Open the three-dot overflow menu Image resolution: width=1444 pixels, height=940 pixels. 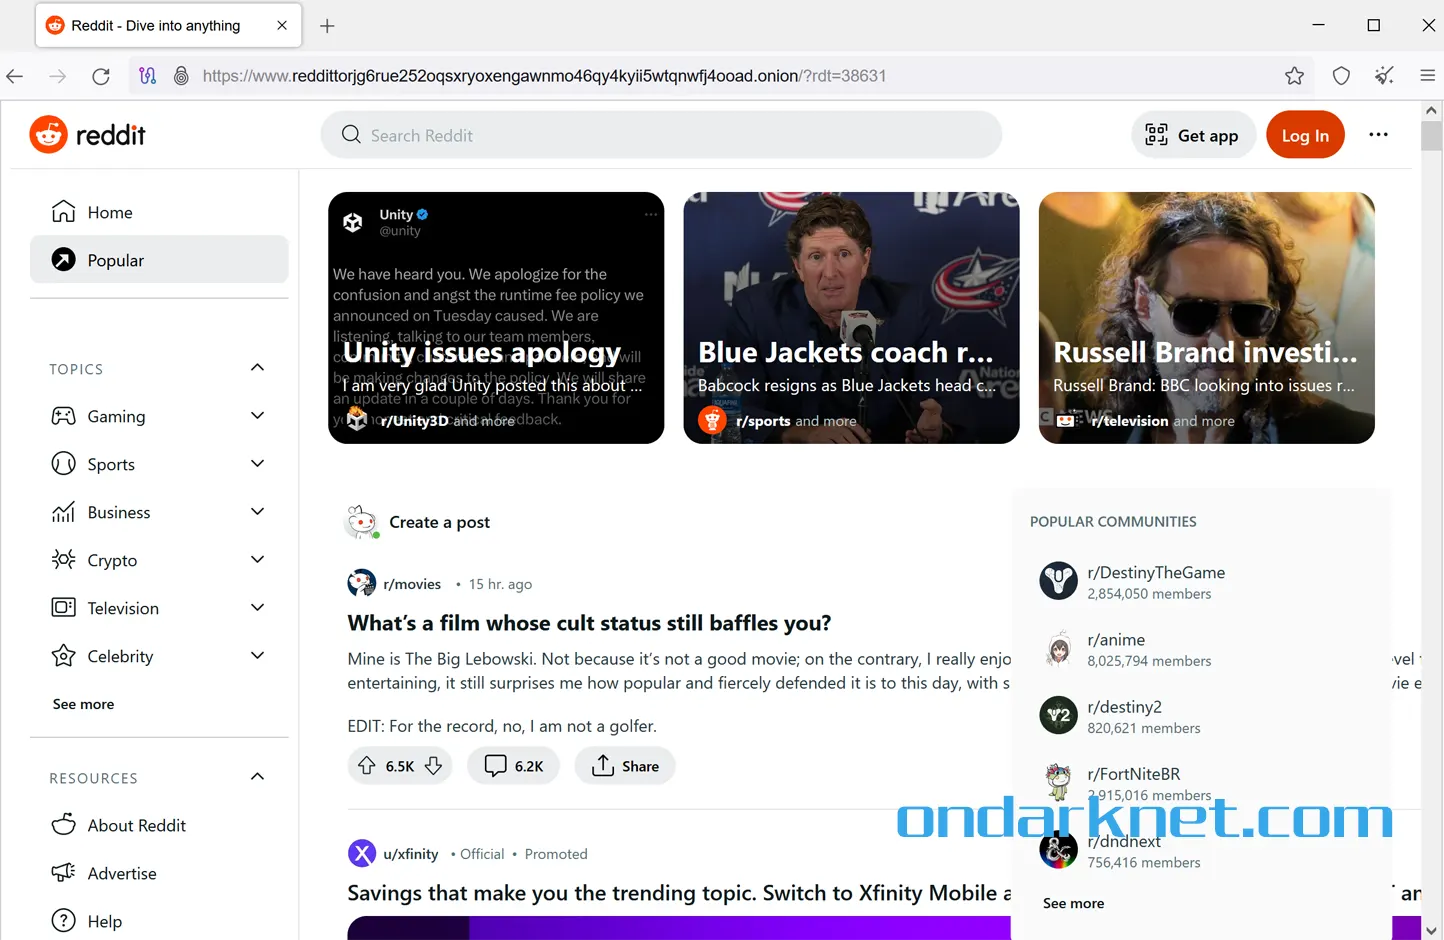[x=1379, y=134]
